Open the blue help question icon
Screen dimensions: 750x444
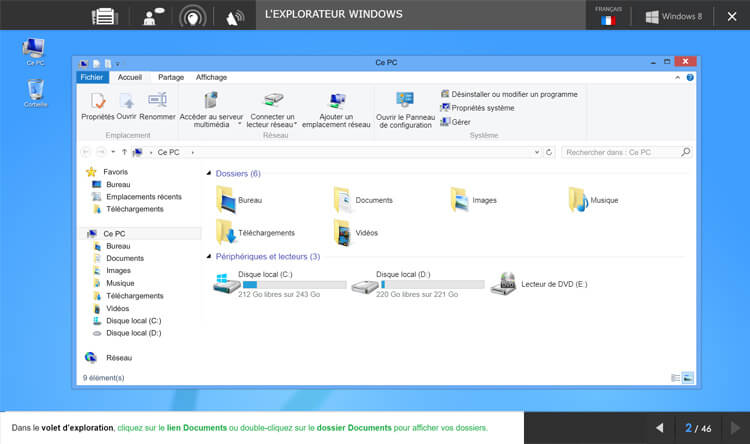[x=690, y=78]
